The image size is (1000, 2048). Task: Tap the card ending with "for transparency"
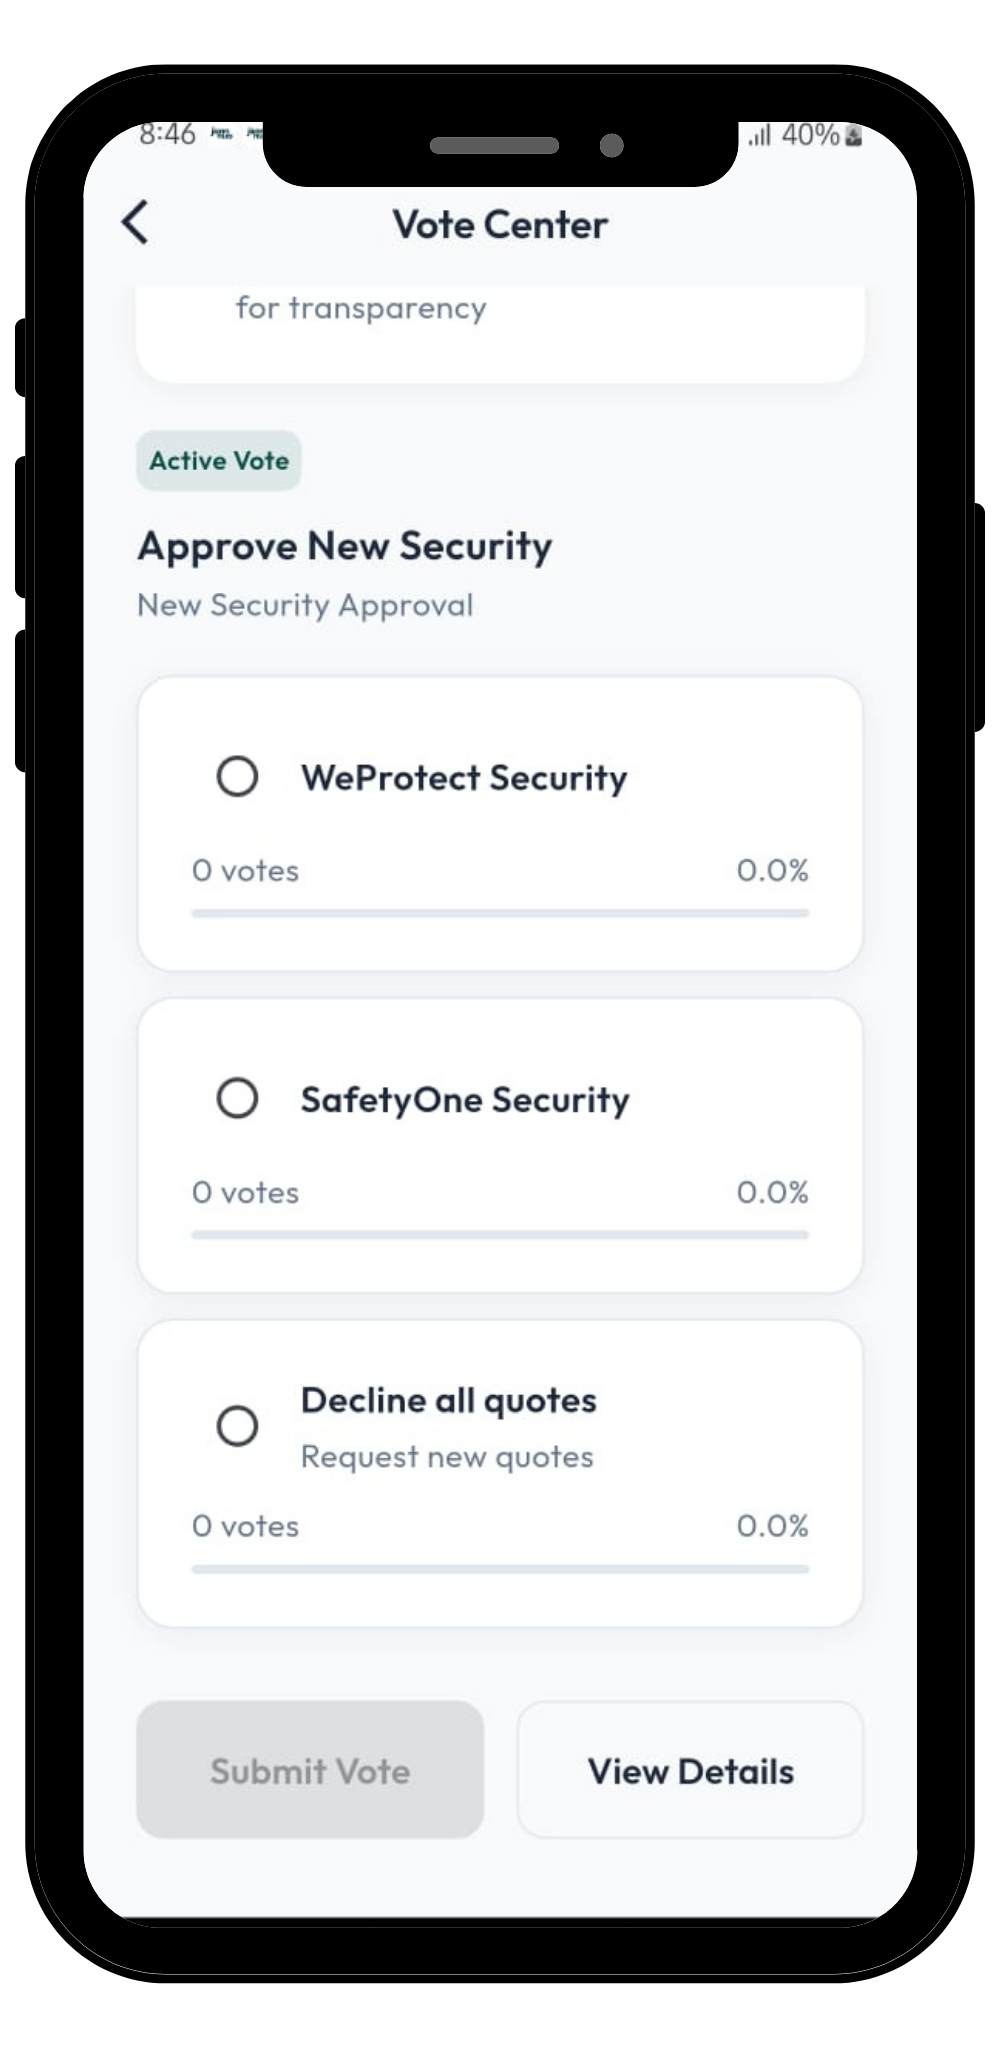500,330
